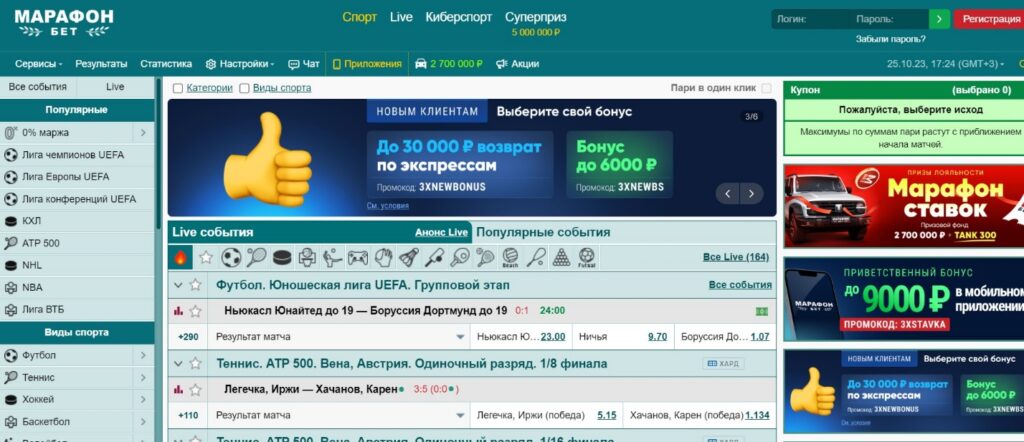Open Приложения mobile apps link
1024x442 pixels.
tap(367, 64)
